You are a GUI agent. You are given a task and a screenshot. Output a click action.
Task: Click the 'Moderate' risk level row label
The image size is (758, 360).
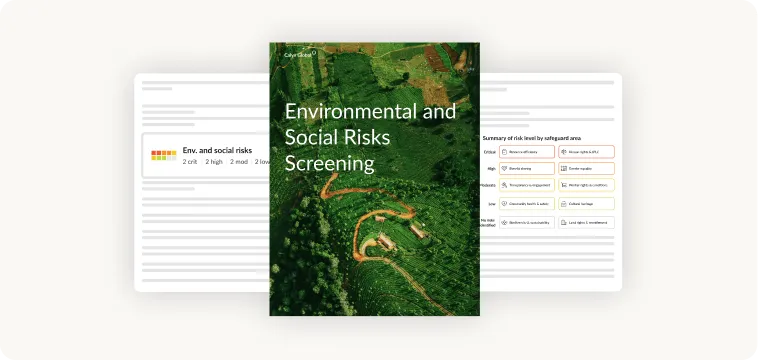488,185
